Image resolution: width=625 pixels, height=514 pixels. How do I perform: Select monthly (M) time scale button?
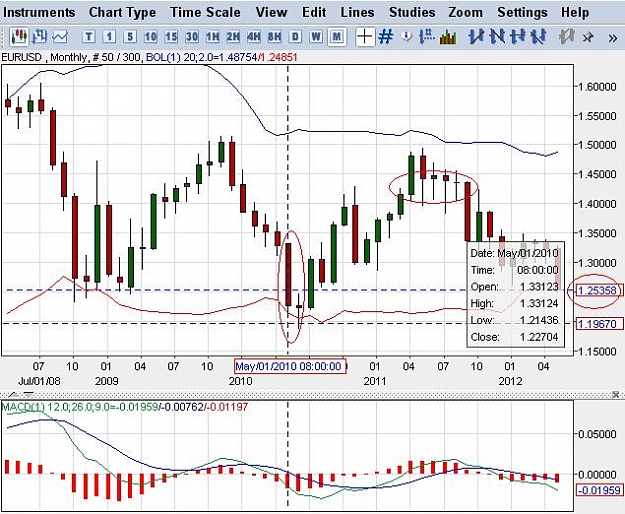point(337,37)
